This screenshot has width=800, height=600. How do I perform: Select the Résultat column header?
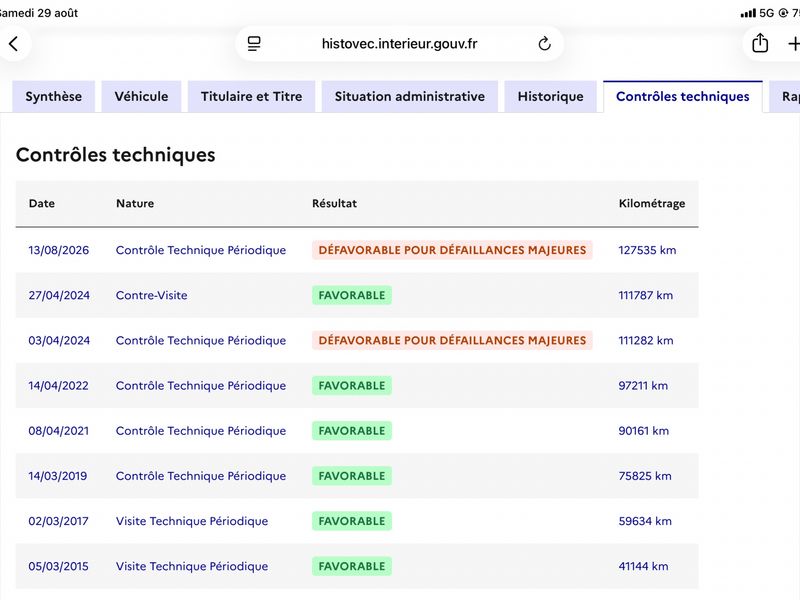point(335,204)
